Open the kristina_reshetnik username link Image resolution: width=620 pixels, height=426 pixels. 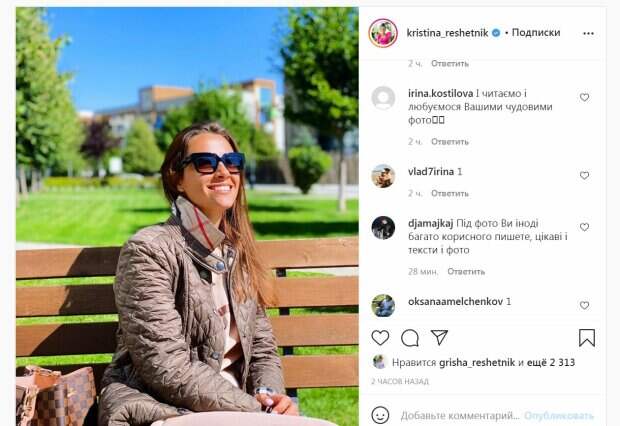point(447,33)
